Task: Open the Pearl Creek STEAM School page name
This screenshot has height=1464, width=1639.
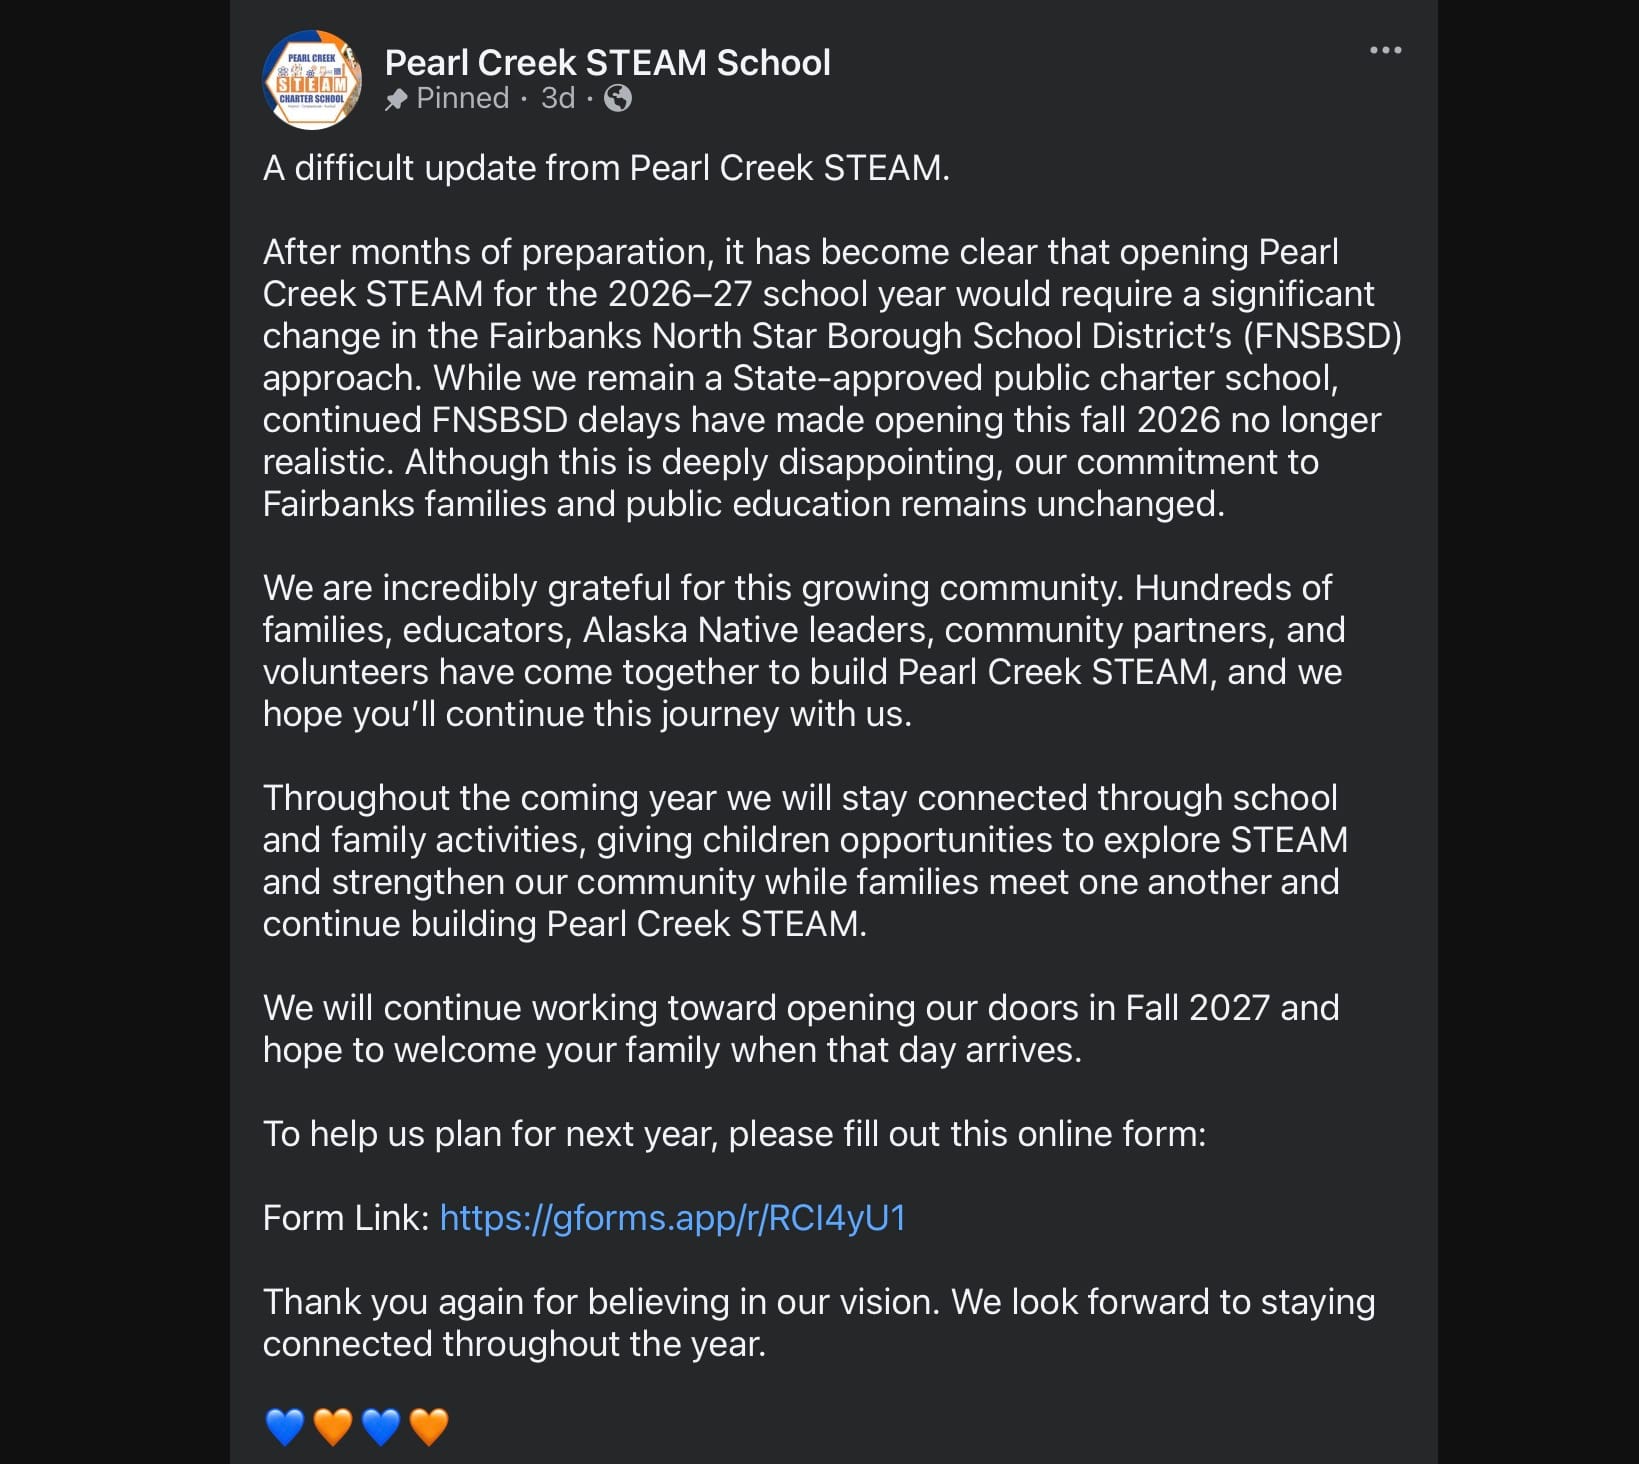Action: pos(607,62)
